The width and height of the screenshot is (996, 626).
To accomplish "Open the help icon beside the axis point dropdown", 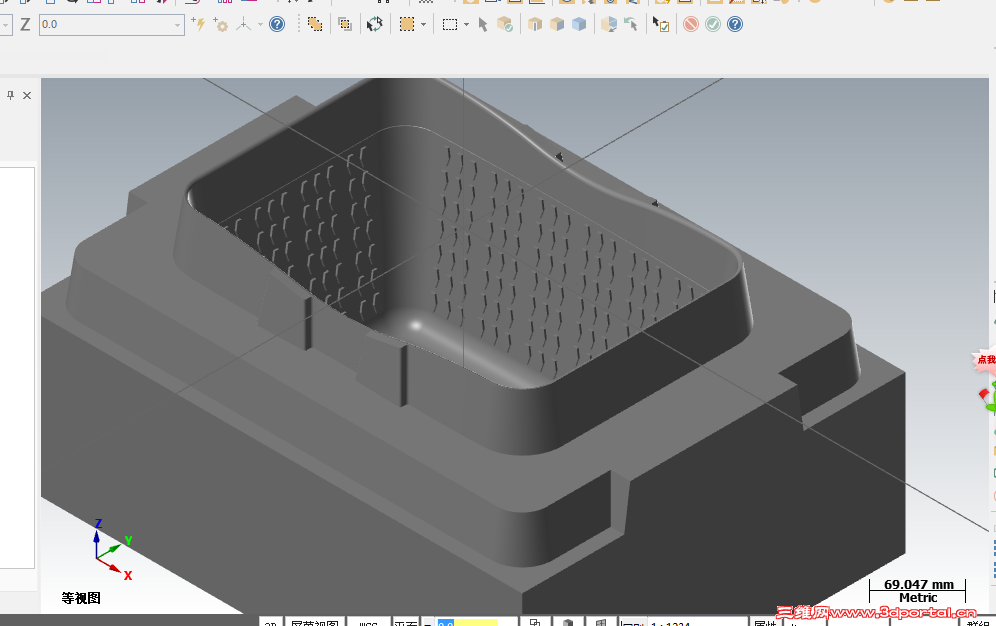I will pos(277,24).
